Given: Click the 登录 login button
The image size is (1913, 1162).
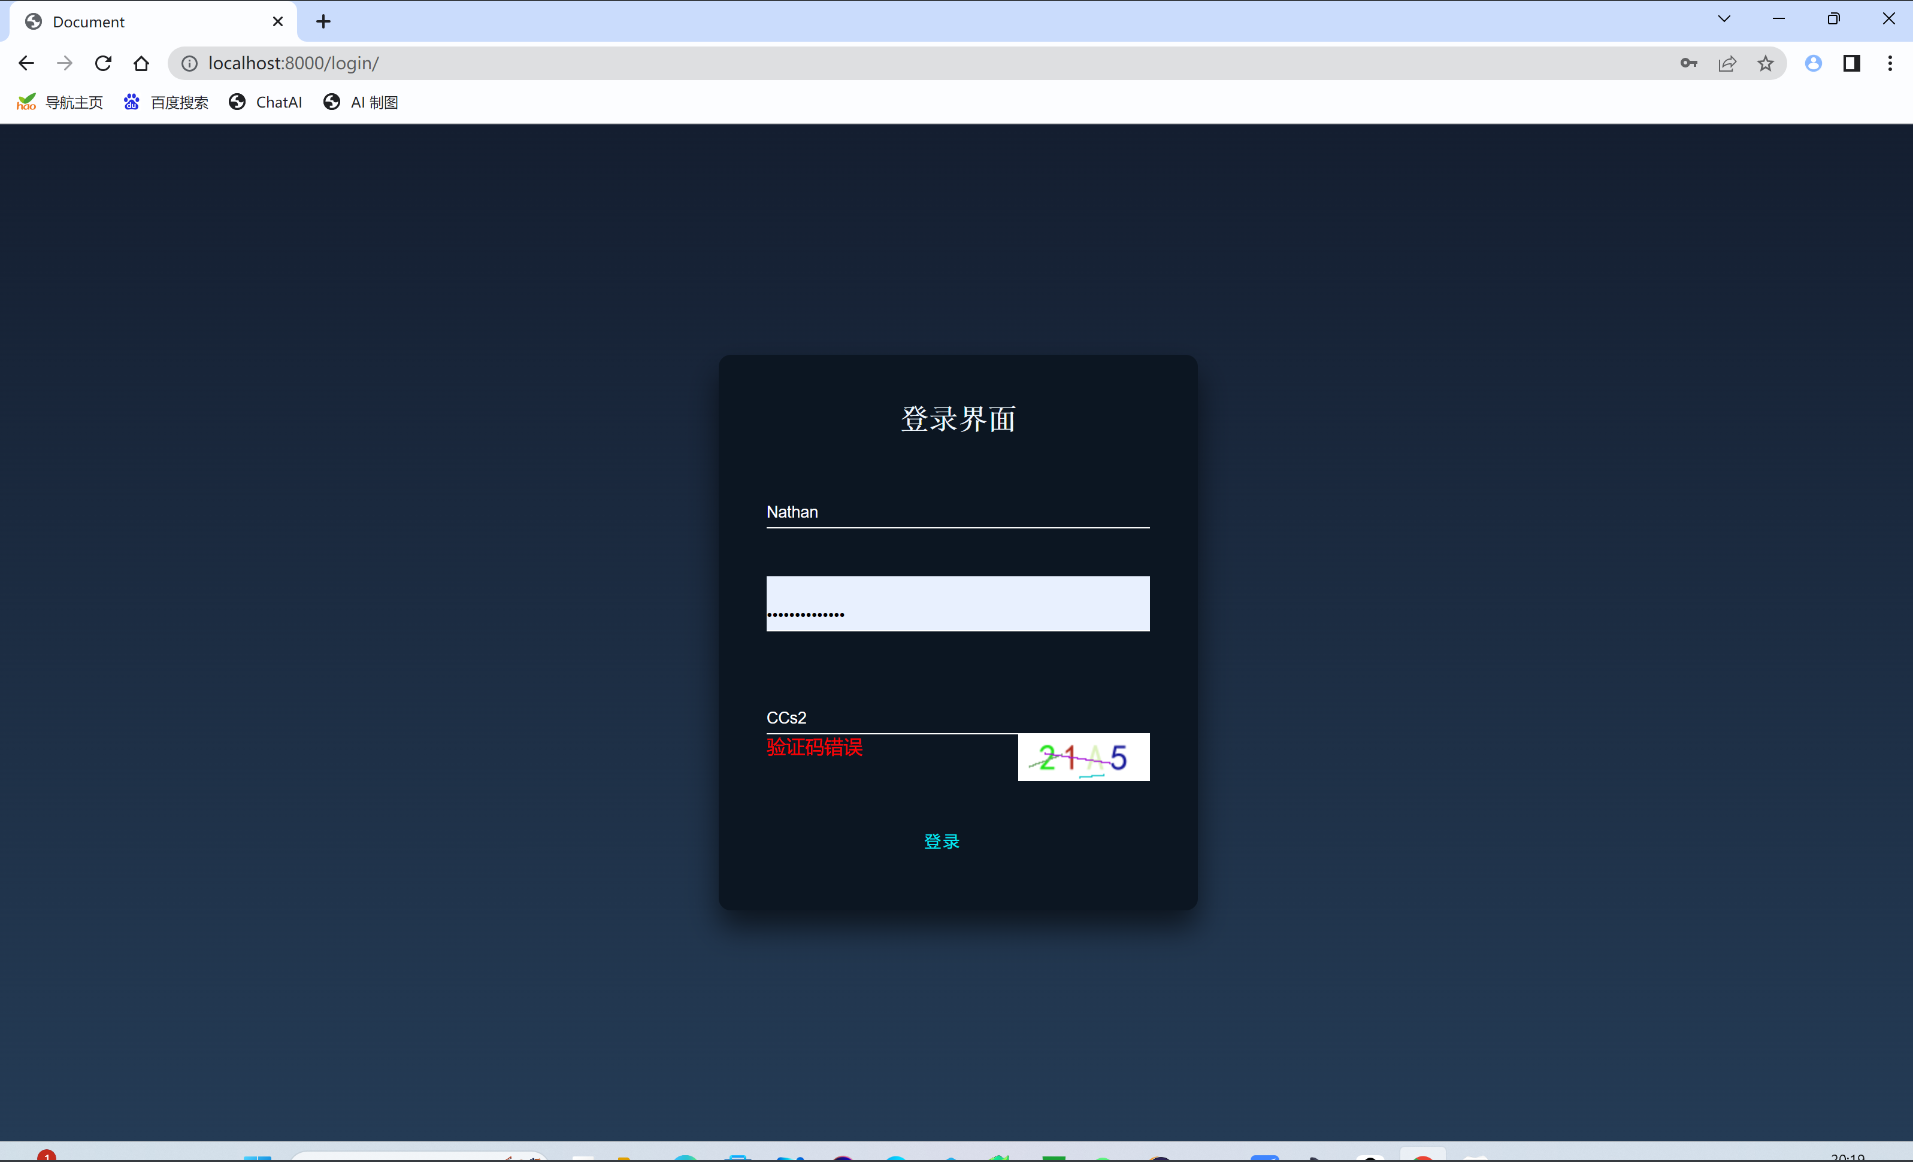Looking at the screenshot, I should tap(942, 841).
